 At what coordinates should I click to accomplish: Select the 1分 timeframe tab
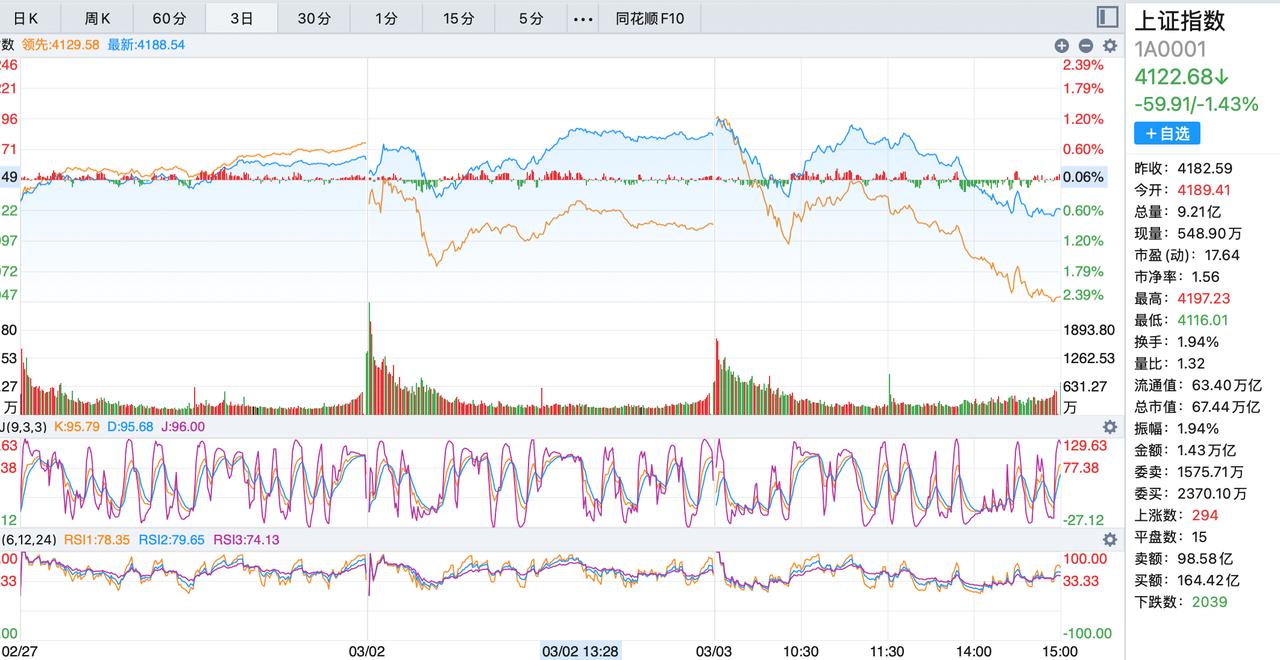click(386, 18)
